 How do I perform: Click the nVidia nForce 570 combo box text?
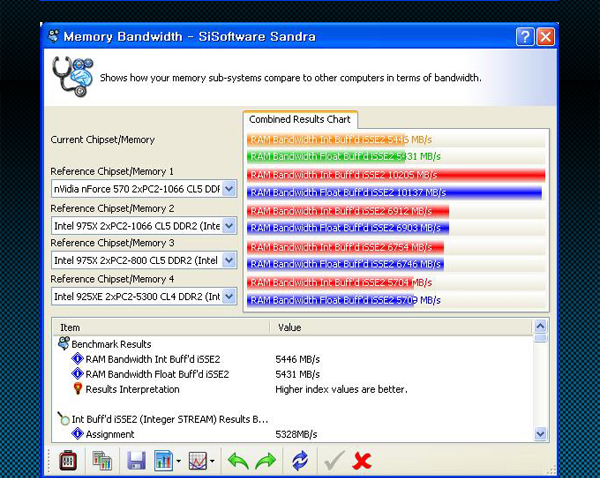click(137, 189)
